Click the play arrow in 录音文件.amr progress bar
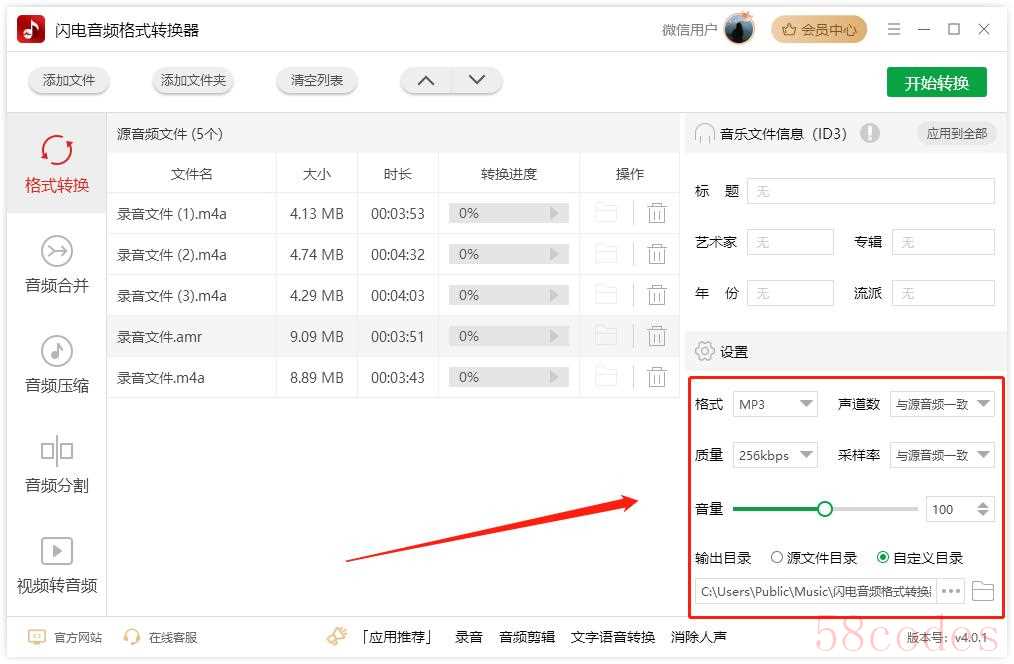1014x664 pixels. click(x=554, y=336)
